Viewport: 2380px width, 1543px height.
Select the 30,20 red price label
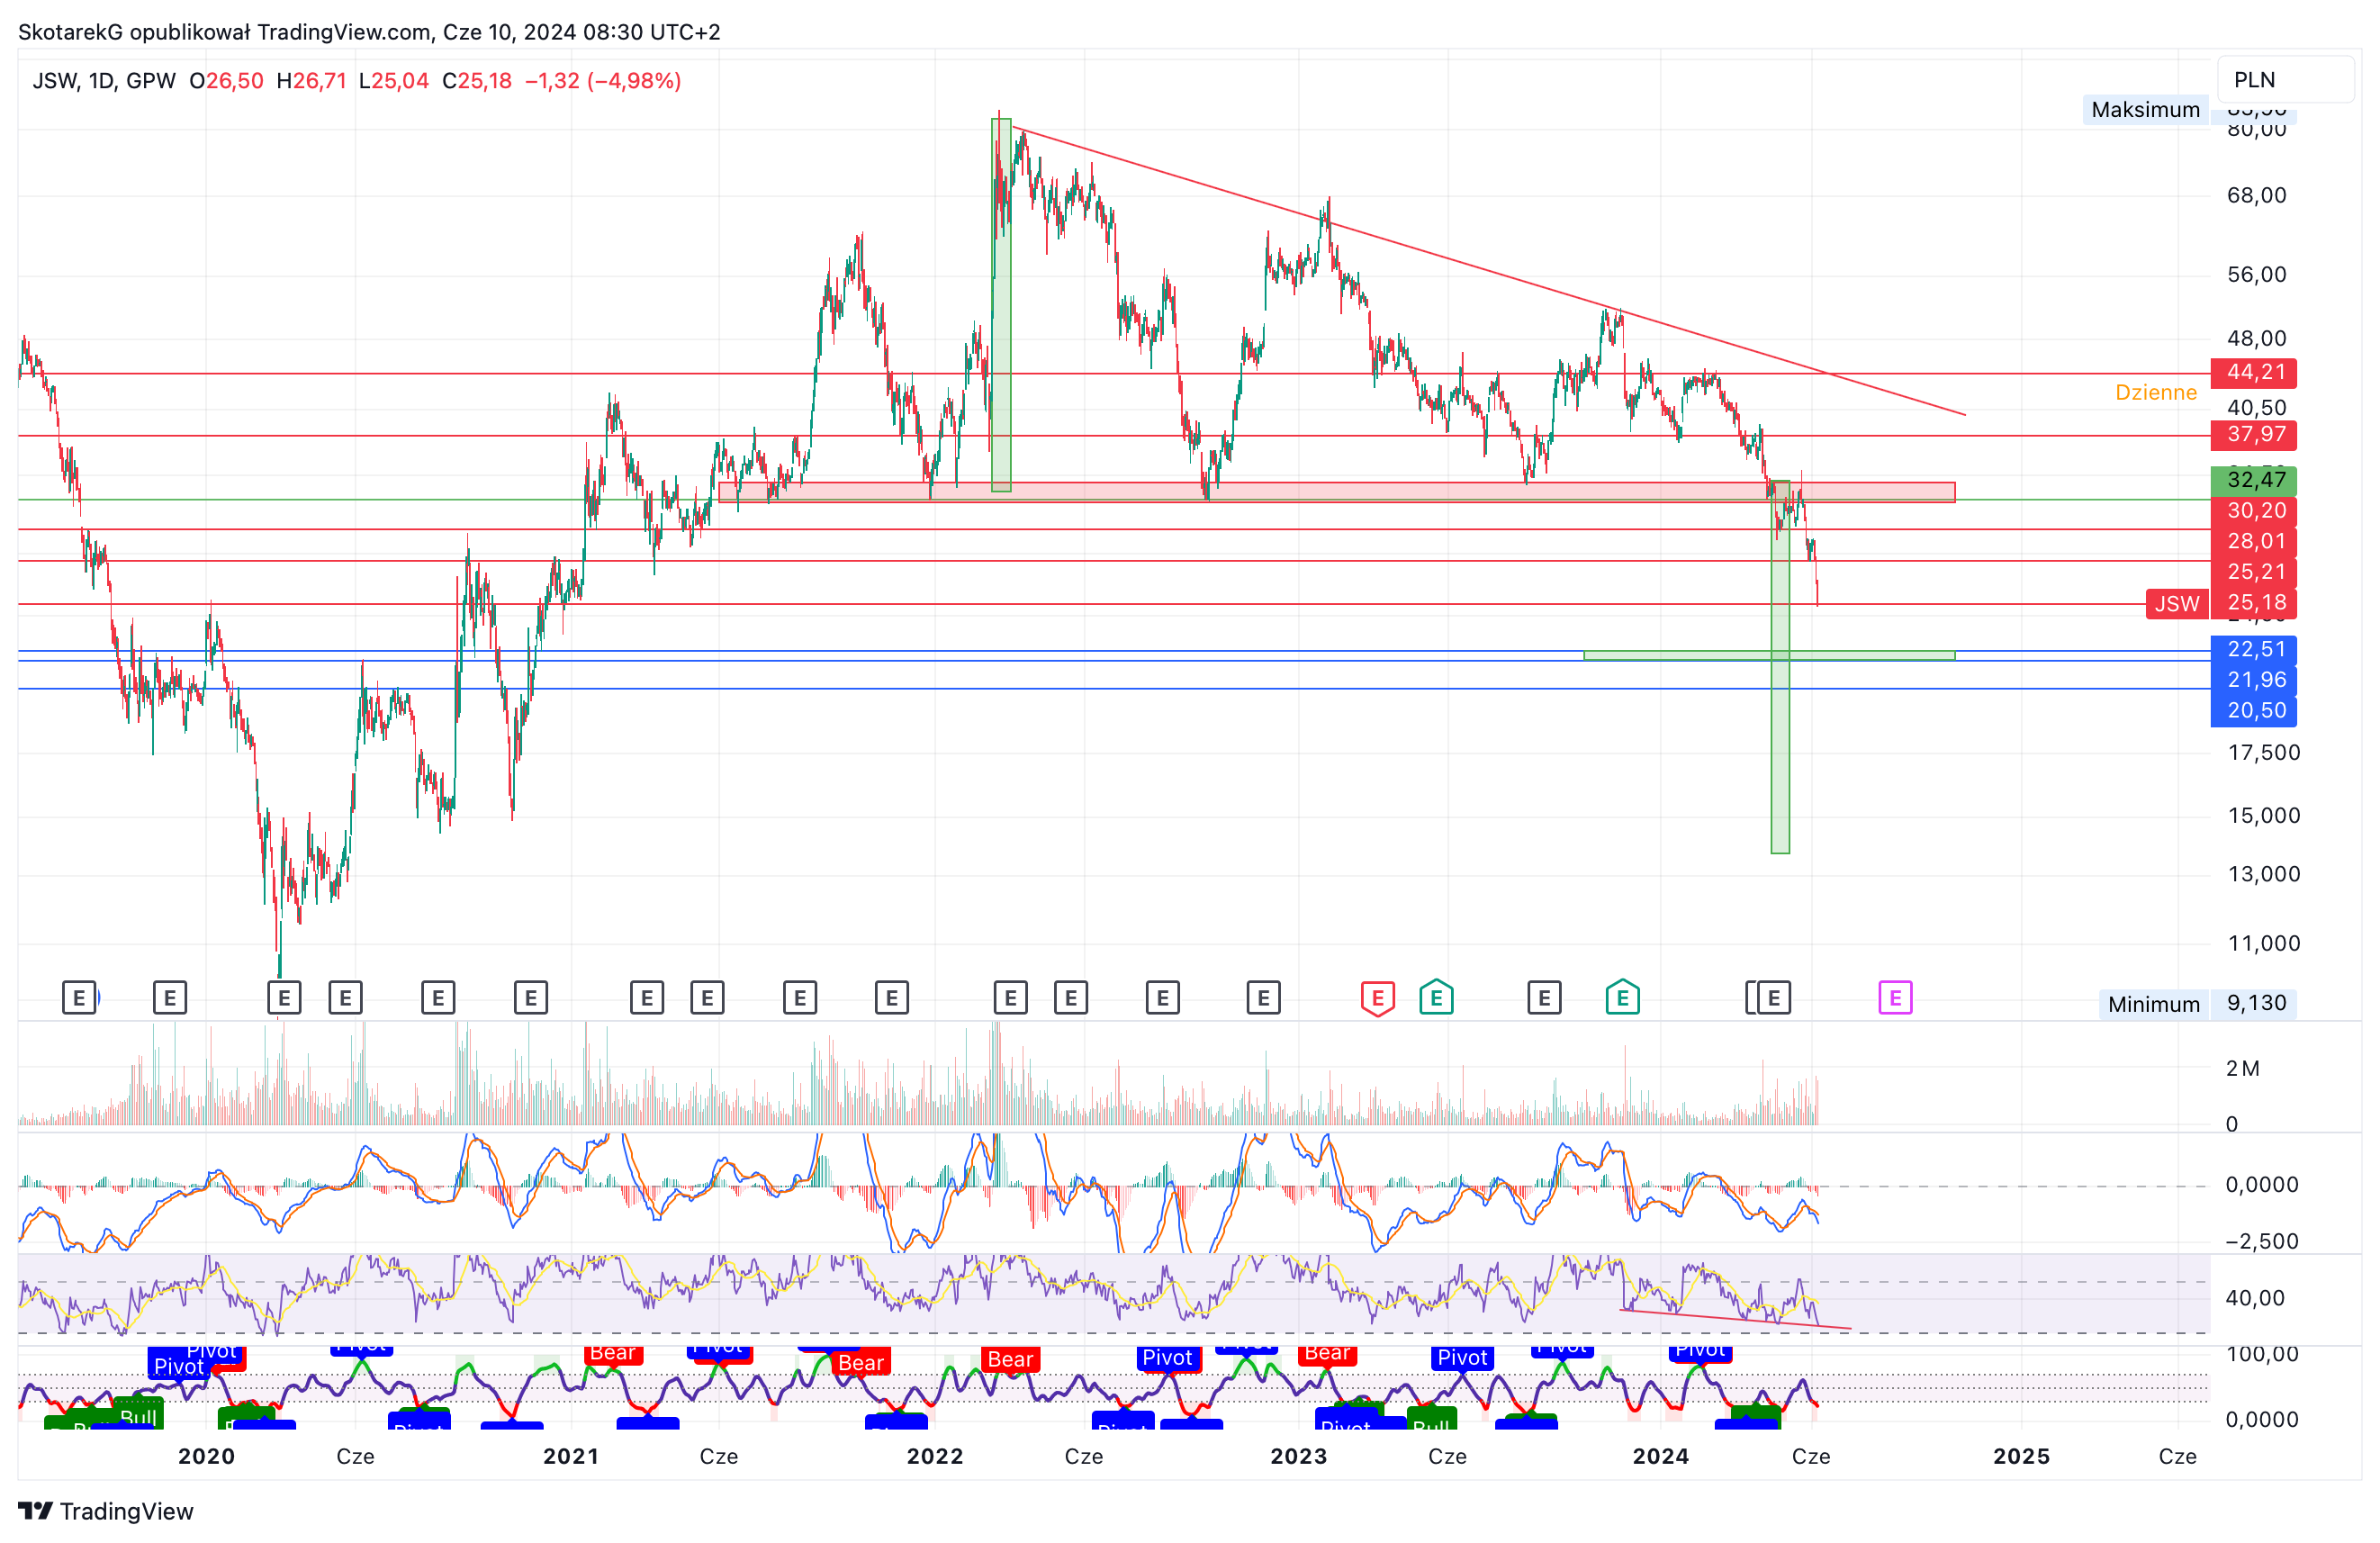(x=2255, y=511)
